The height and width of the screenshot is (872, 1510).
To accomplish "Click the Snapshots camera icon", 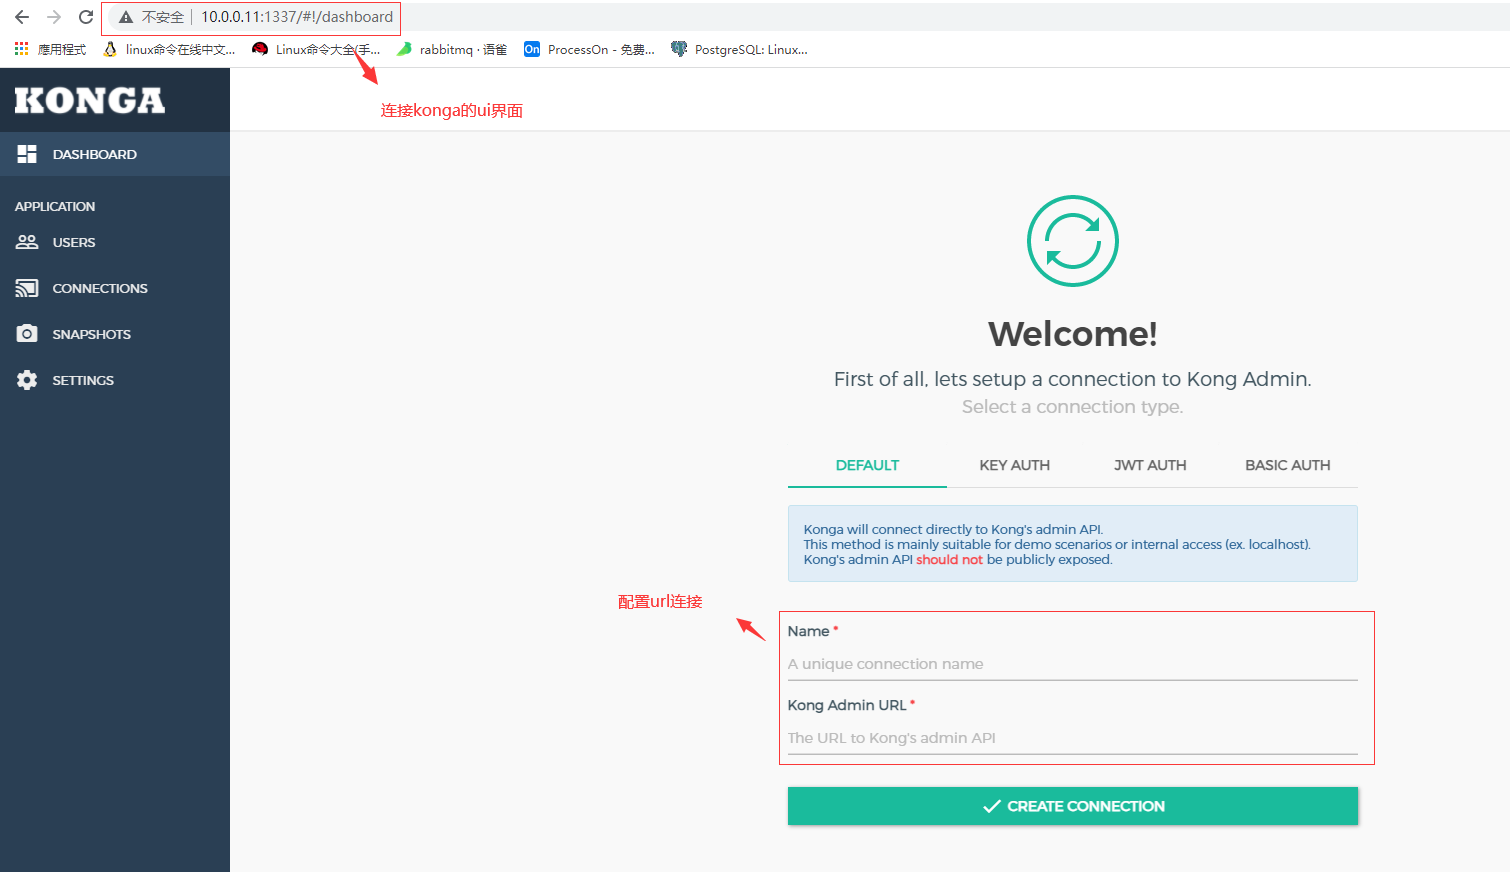I will 27,334.
